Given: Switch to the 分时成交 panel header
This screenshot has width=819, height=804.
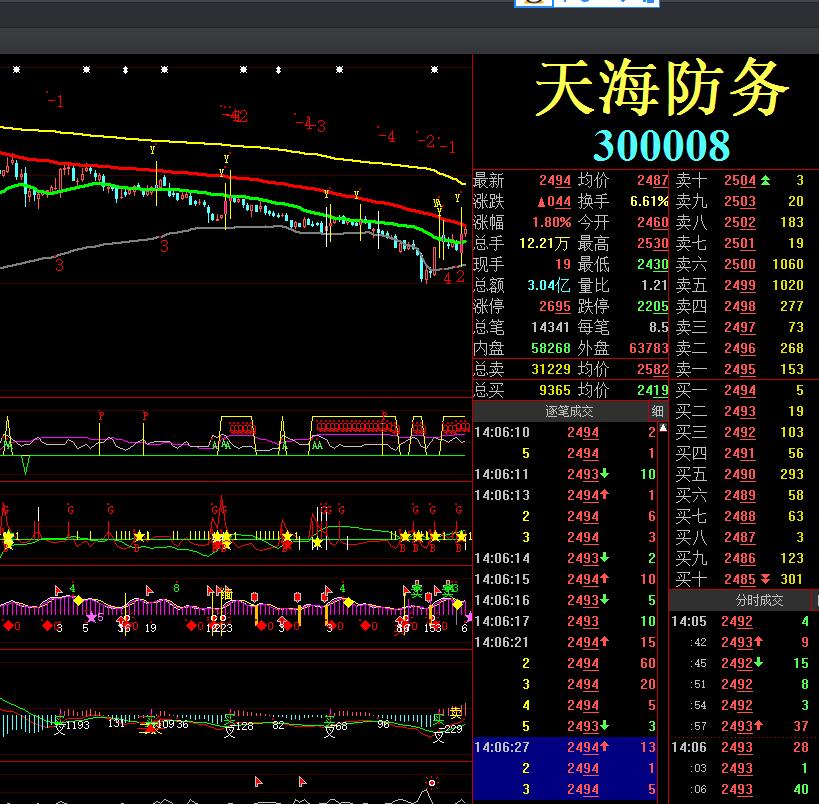Looking at the screenshot, I should pyautogui.click(x=759, y=600).
